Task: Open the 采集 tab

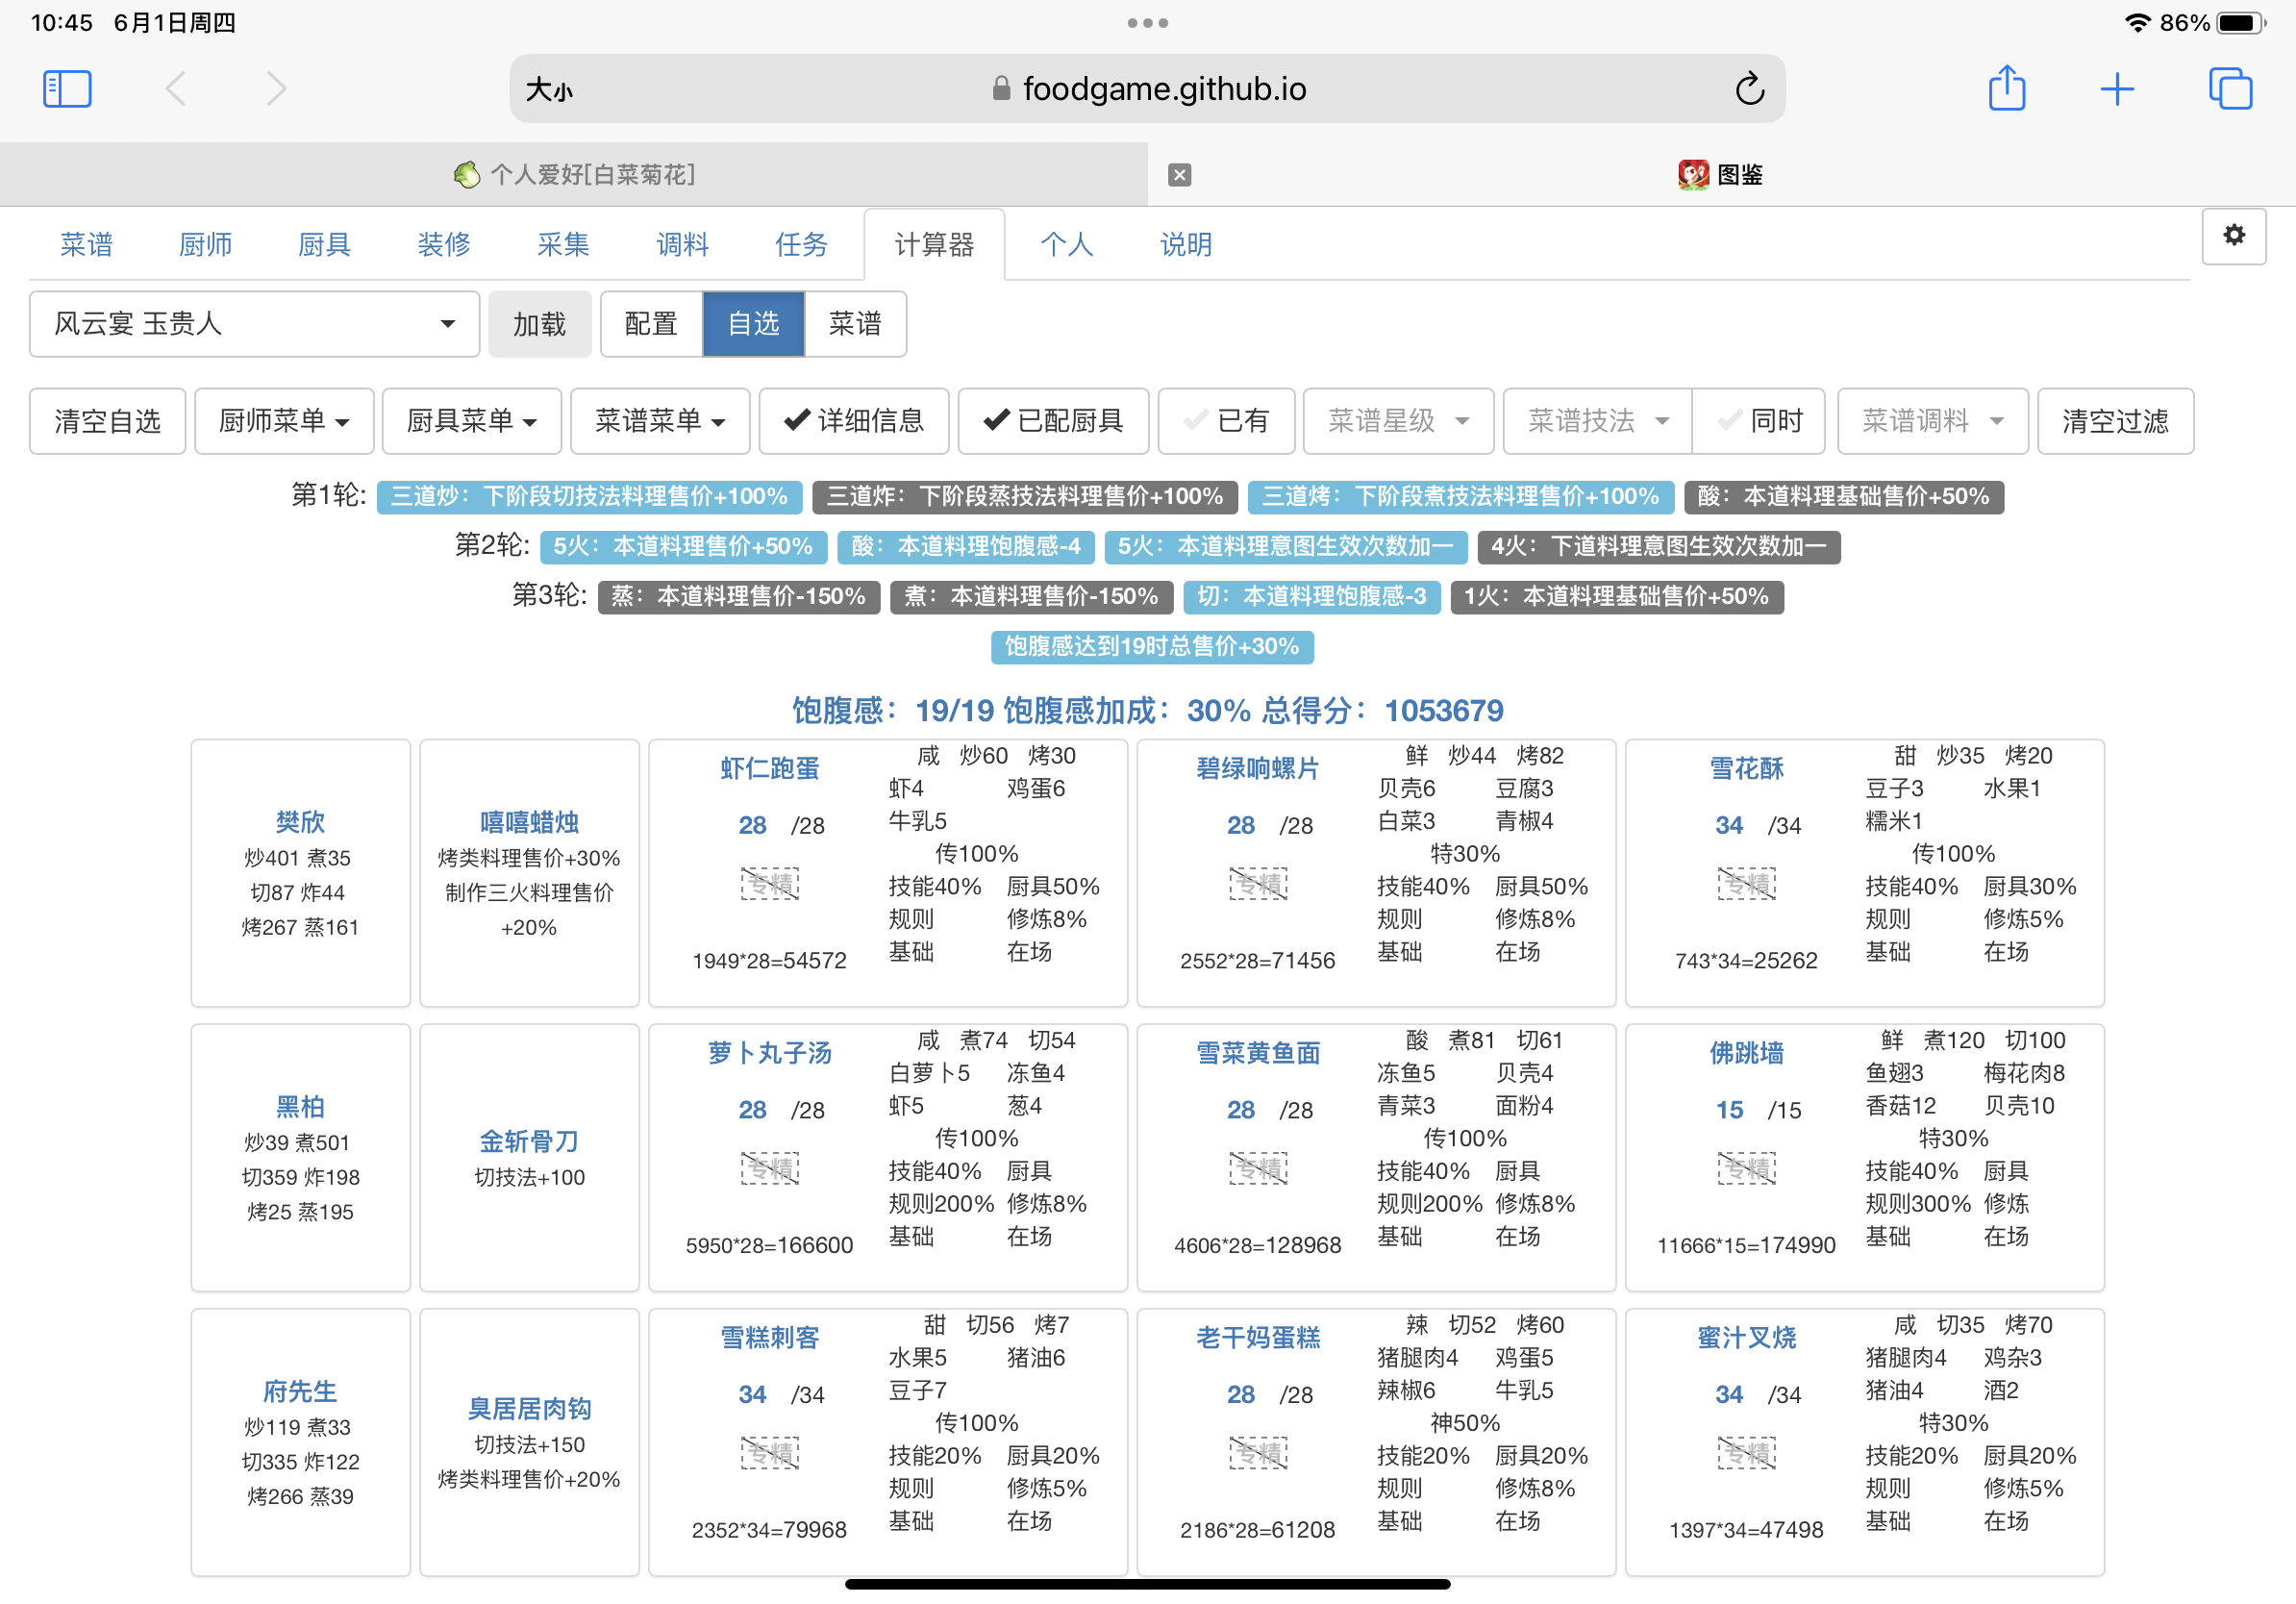Action: pyautogui.click(x=563, y=244)
